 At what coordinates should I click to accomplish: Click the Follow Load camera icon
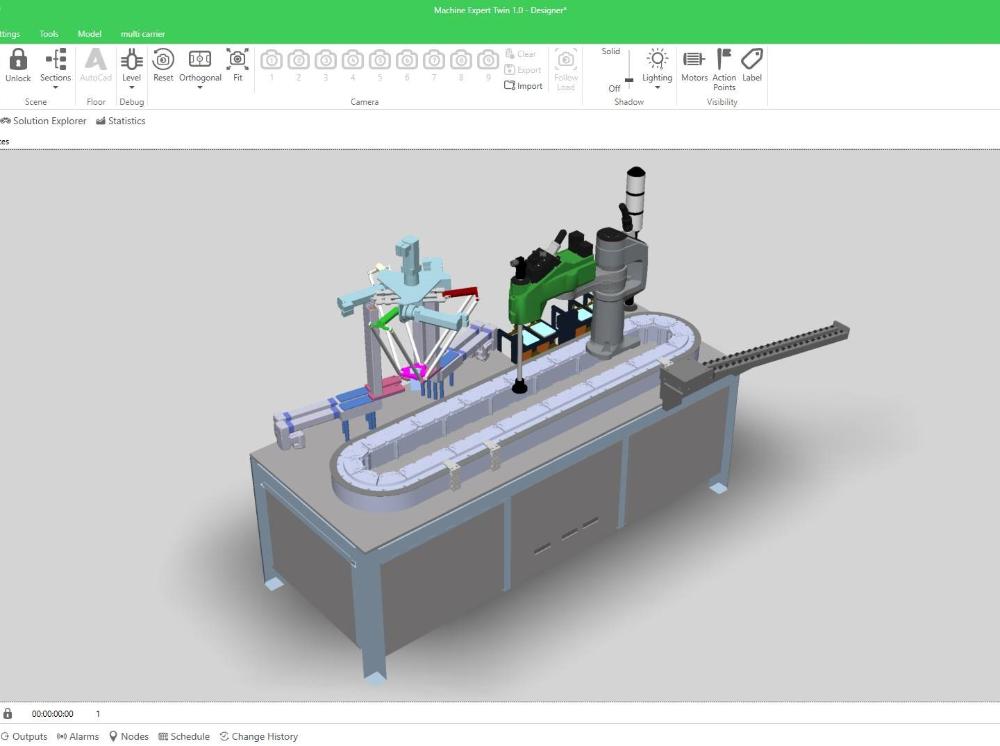566,59
